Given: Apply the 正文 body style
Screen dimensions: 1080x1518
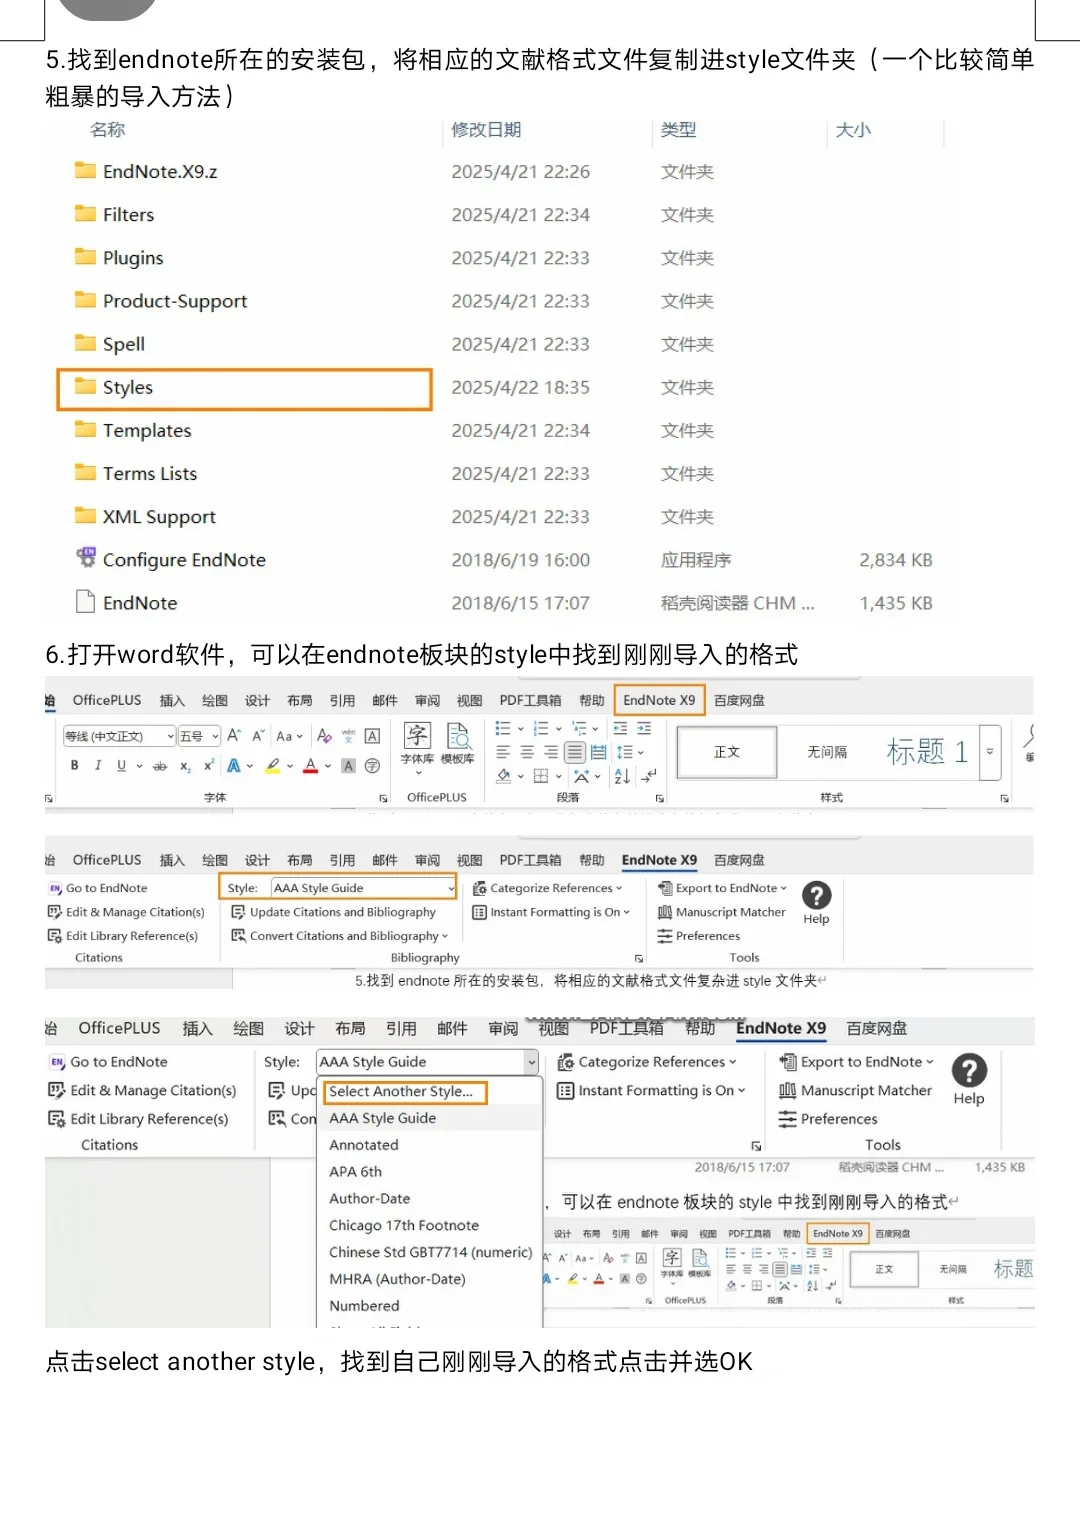Looking at the screenshot, I should click(x=727, y=751).
